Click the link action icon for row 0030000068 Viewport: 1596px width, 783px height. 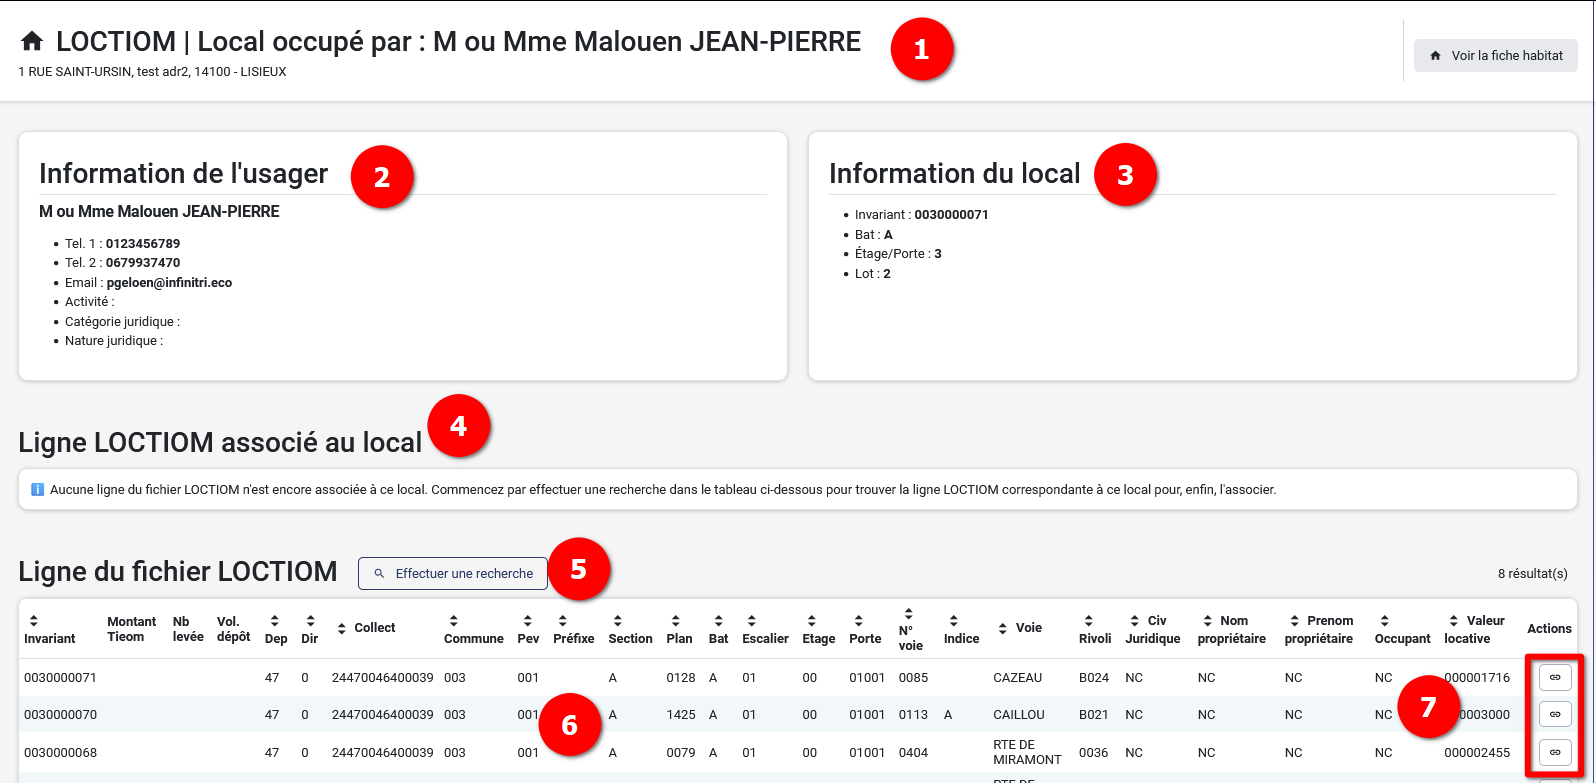[1554, 752]
